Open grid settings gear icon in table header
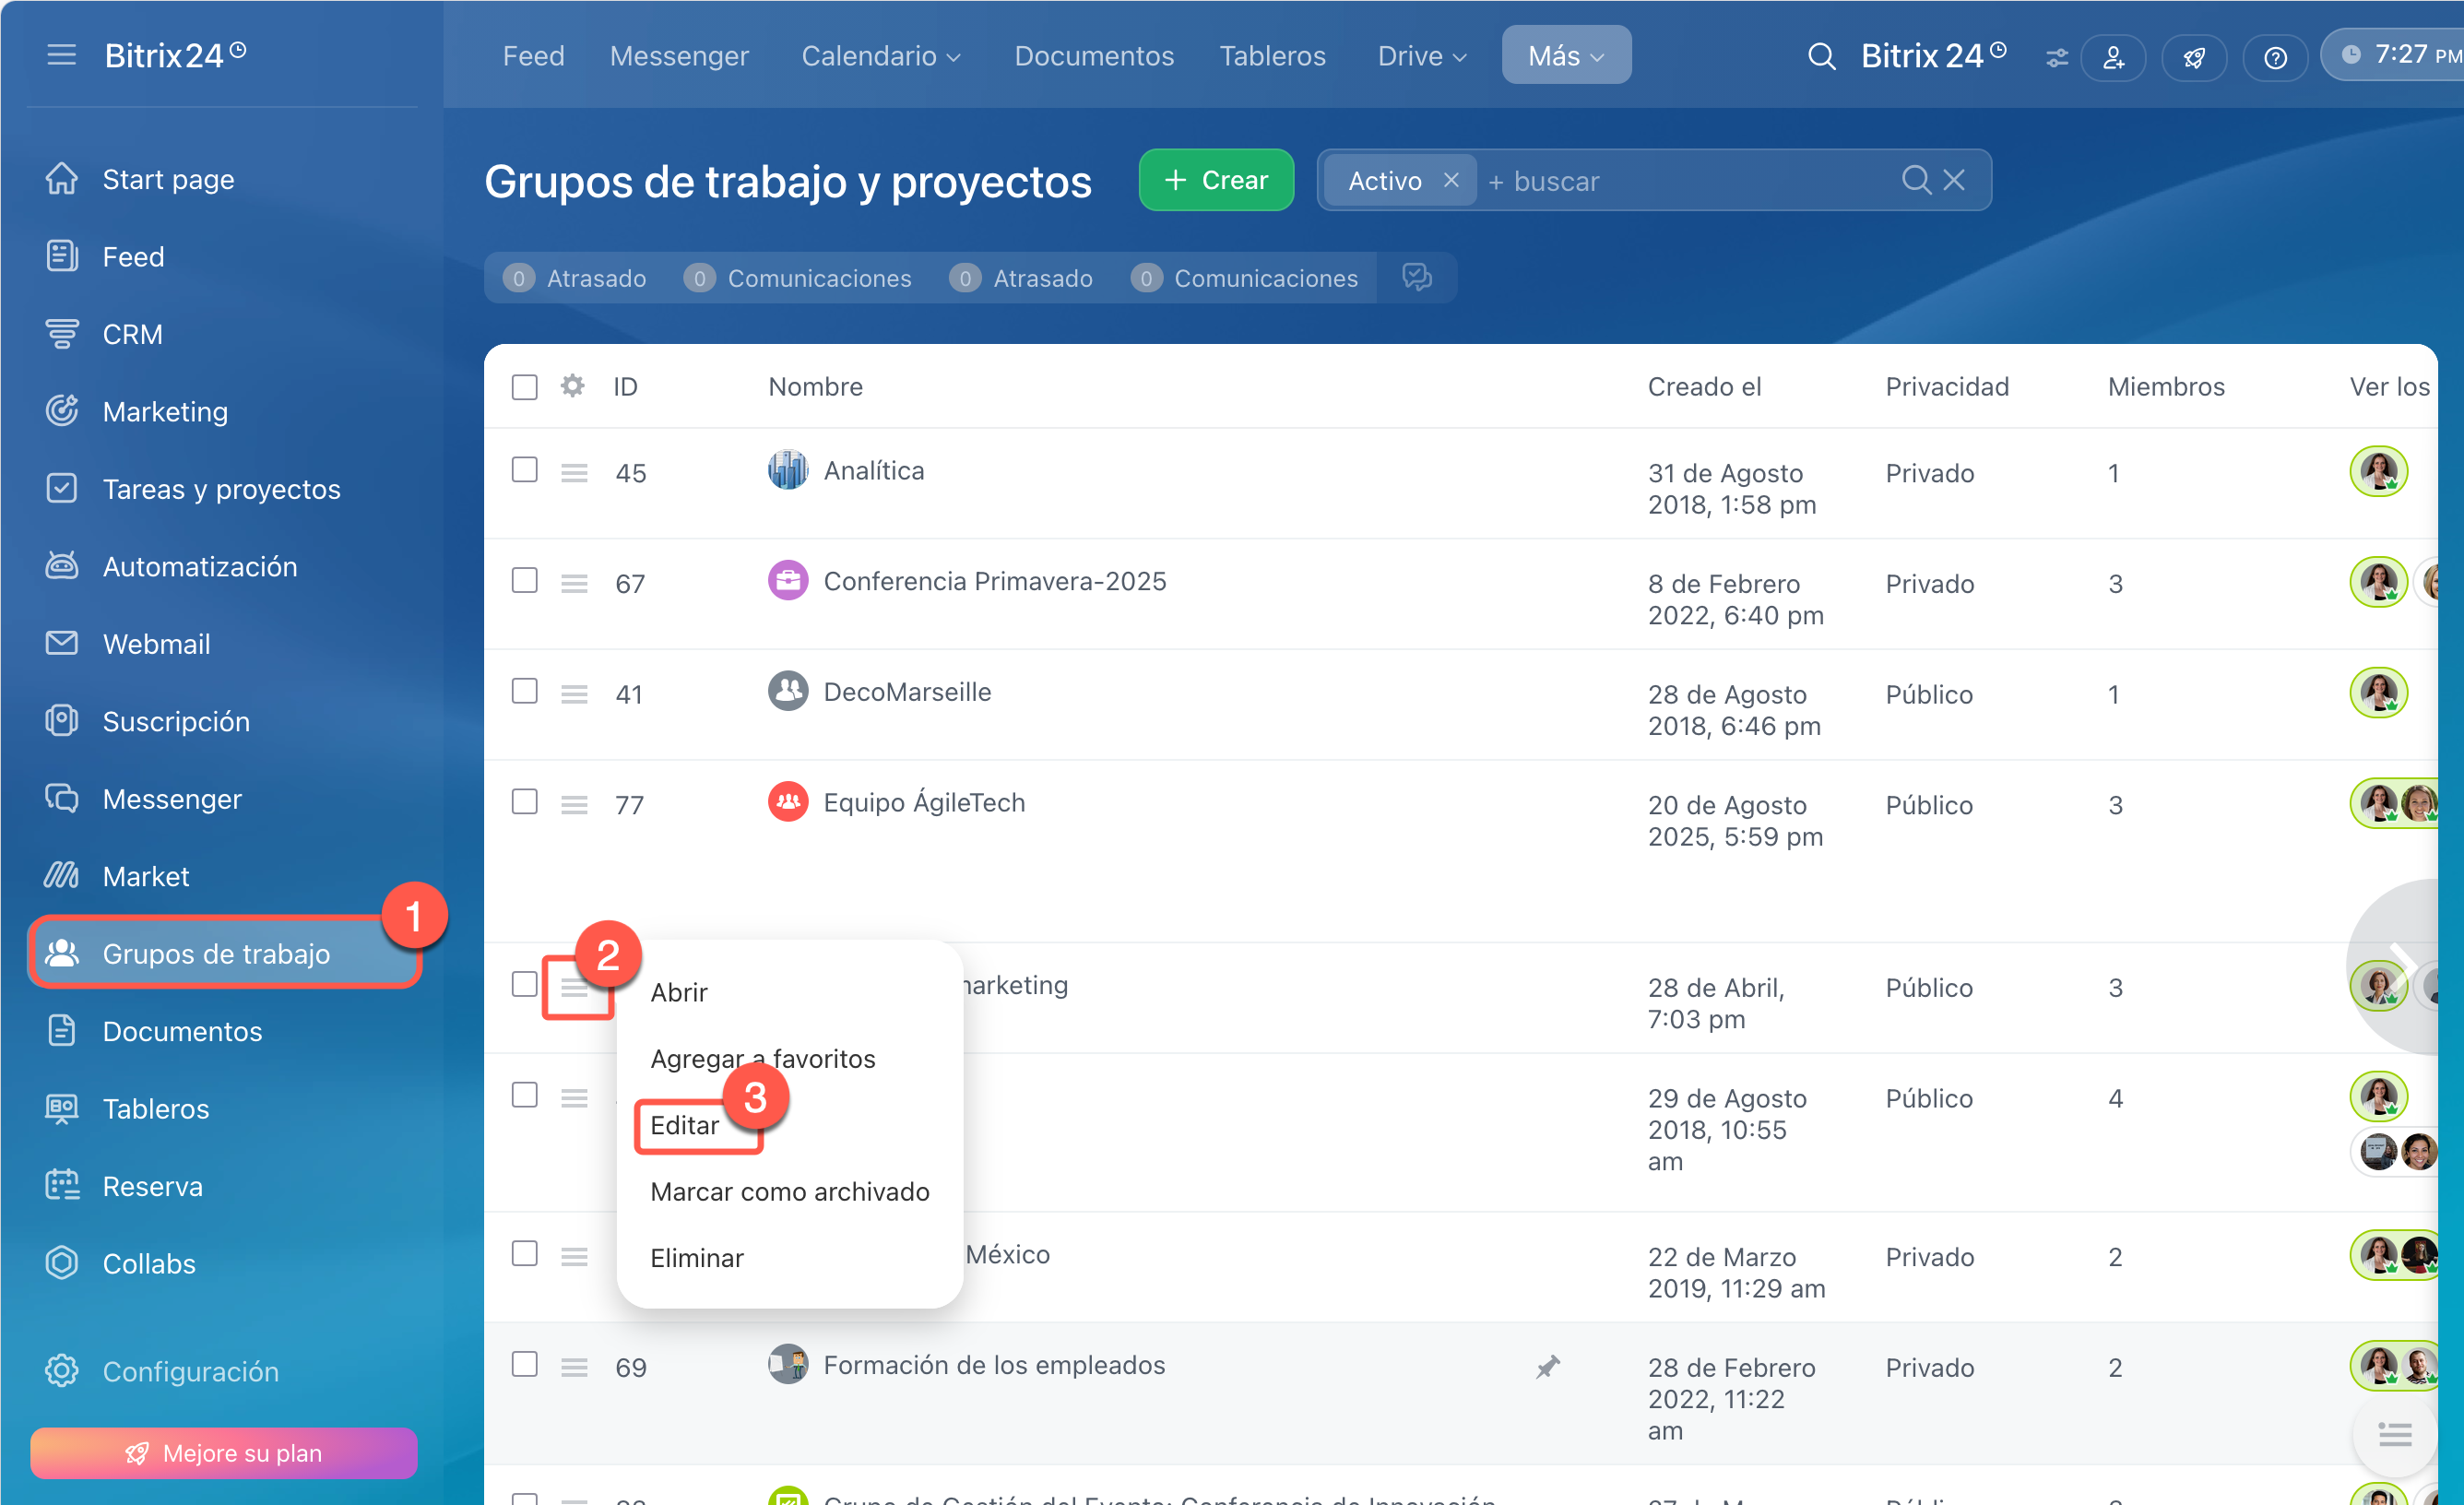 click(x=572, y=386)
